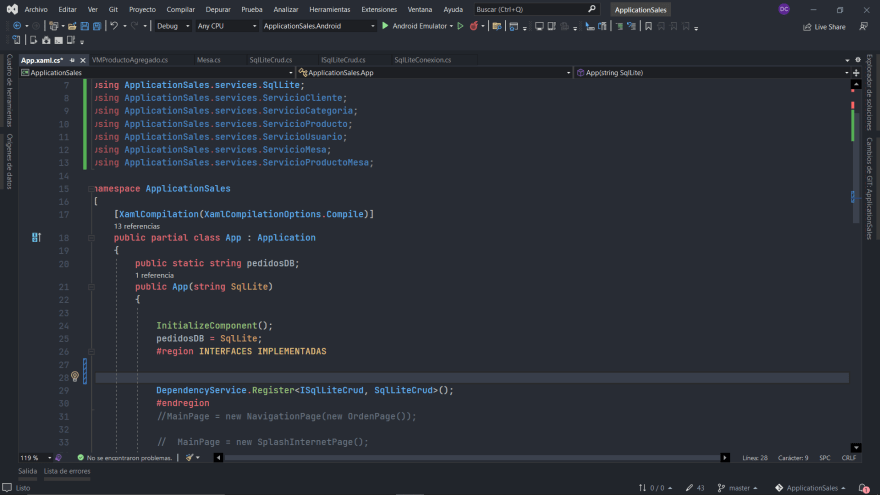
Task: Click the toolbar bookmark icon
Action: 648,26
